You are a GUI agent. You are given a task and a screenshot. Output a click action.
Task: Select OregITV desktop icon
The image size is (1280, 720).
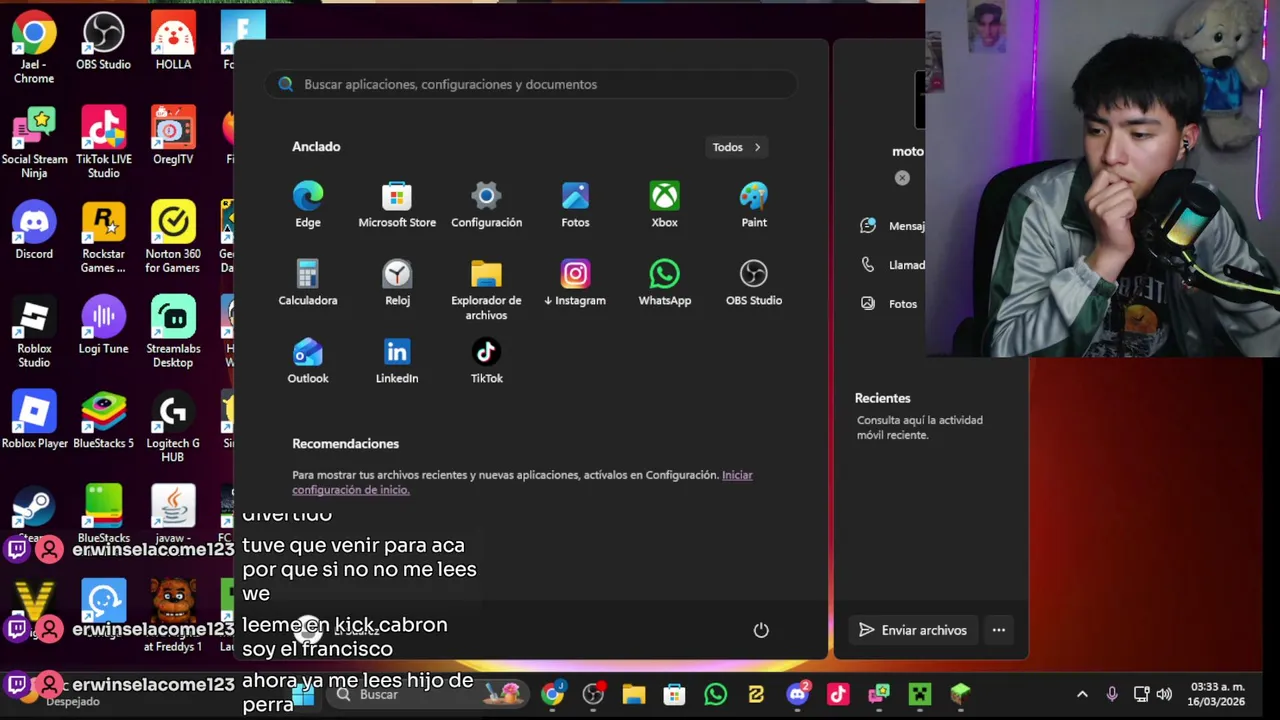click(173, 137)
